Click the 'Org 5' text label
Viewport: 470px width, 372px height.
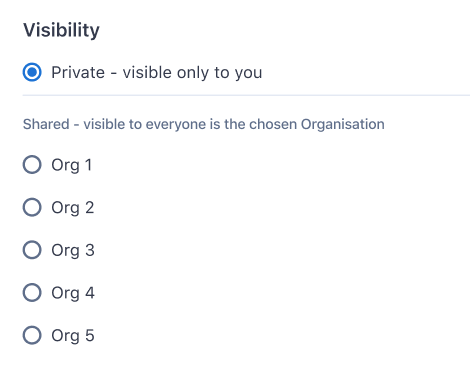[73, 336]
